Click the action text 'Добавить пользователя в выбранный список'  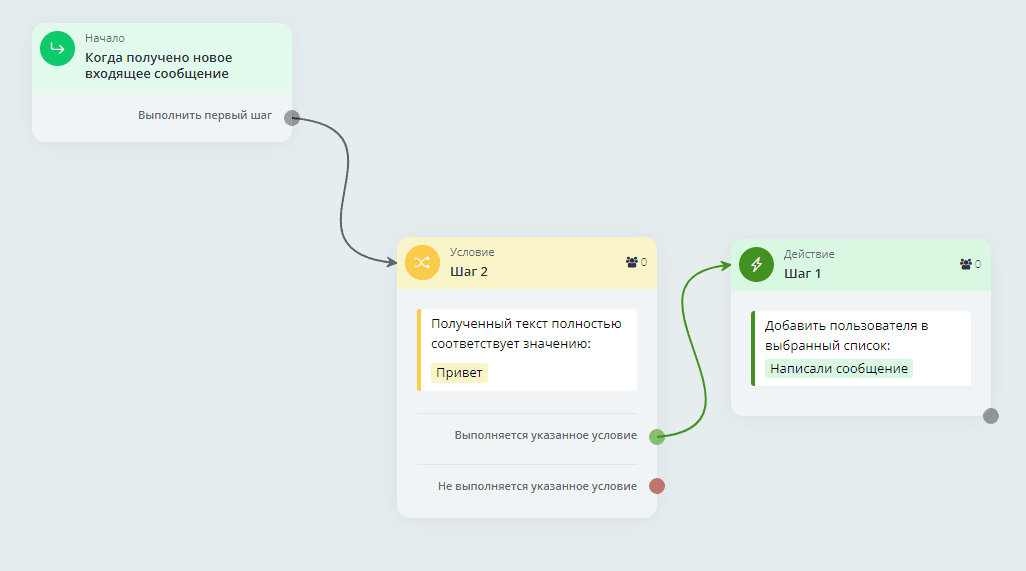click(x=847, y=335)
